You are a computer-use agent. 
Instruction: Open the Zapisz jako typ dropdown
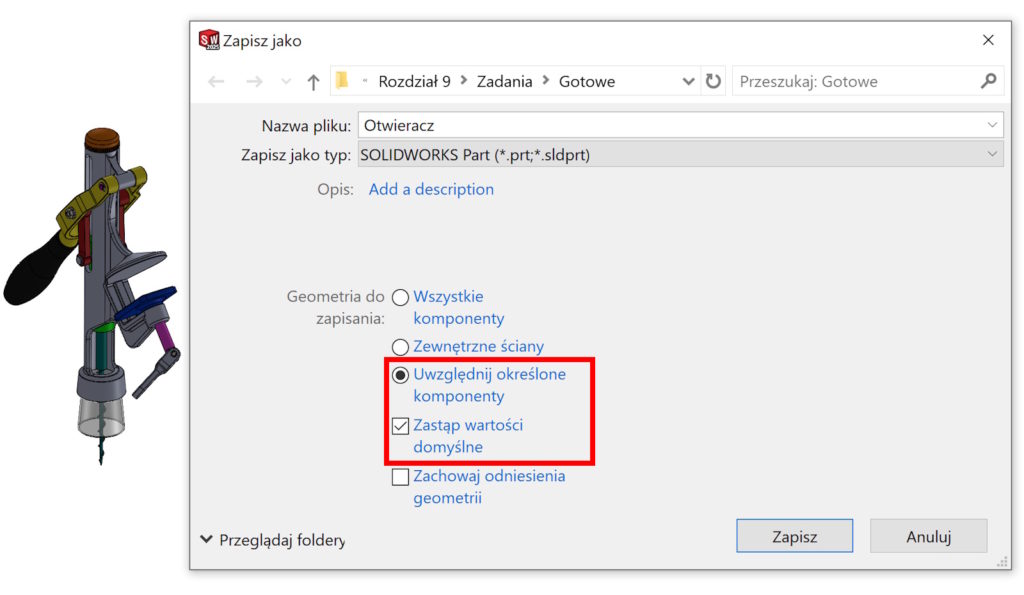(992, 155)
